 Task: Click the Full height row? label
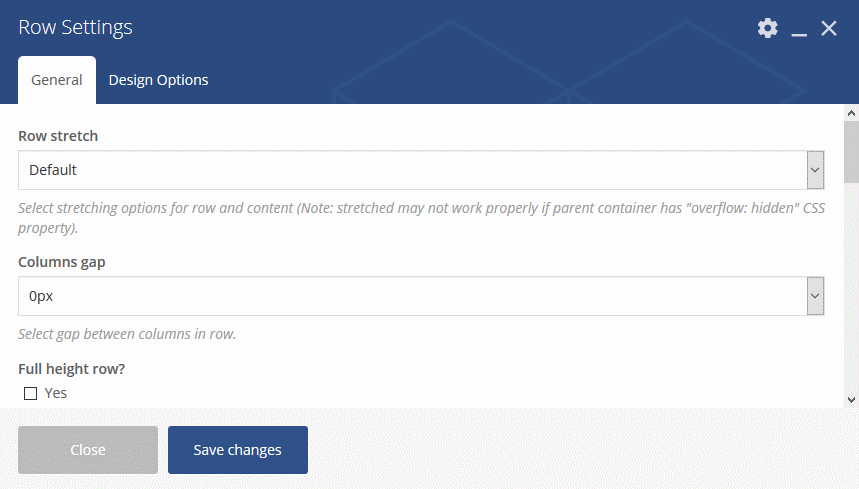72,369
